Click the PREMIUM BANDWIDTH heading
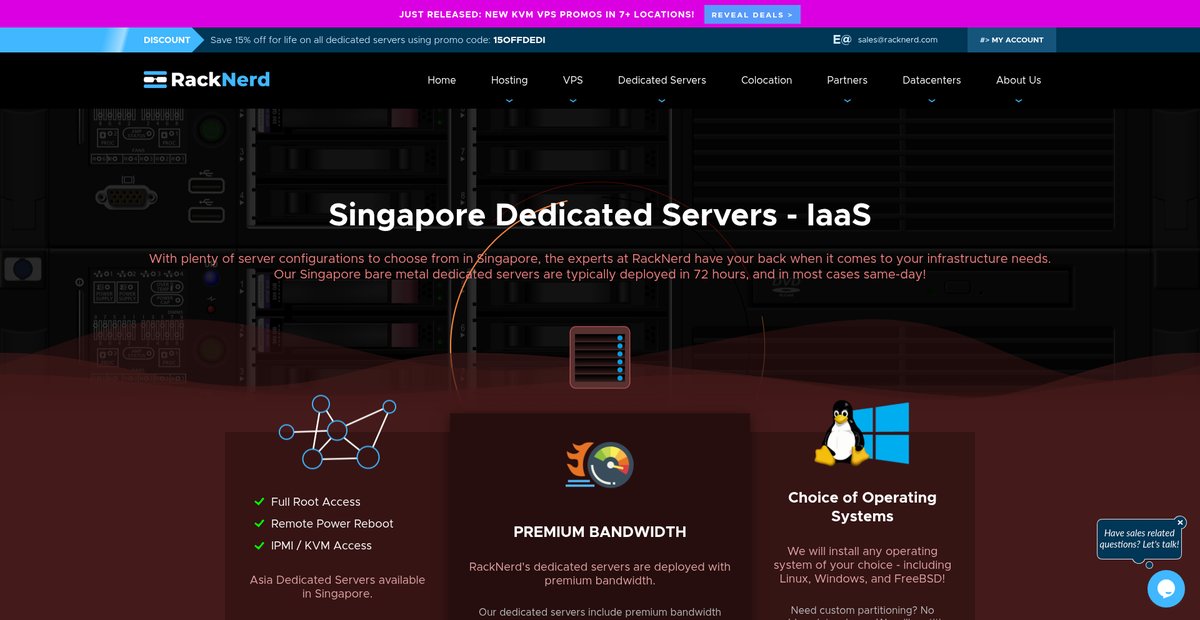The height and width of the screenshot is (620, 1200). tap(600, 532)
